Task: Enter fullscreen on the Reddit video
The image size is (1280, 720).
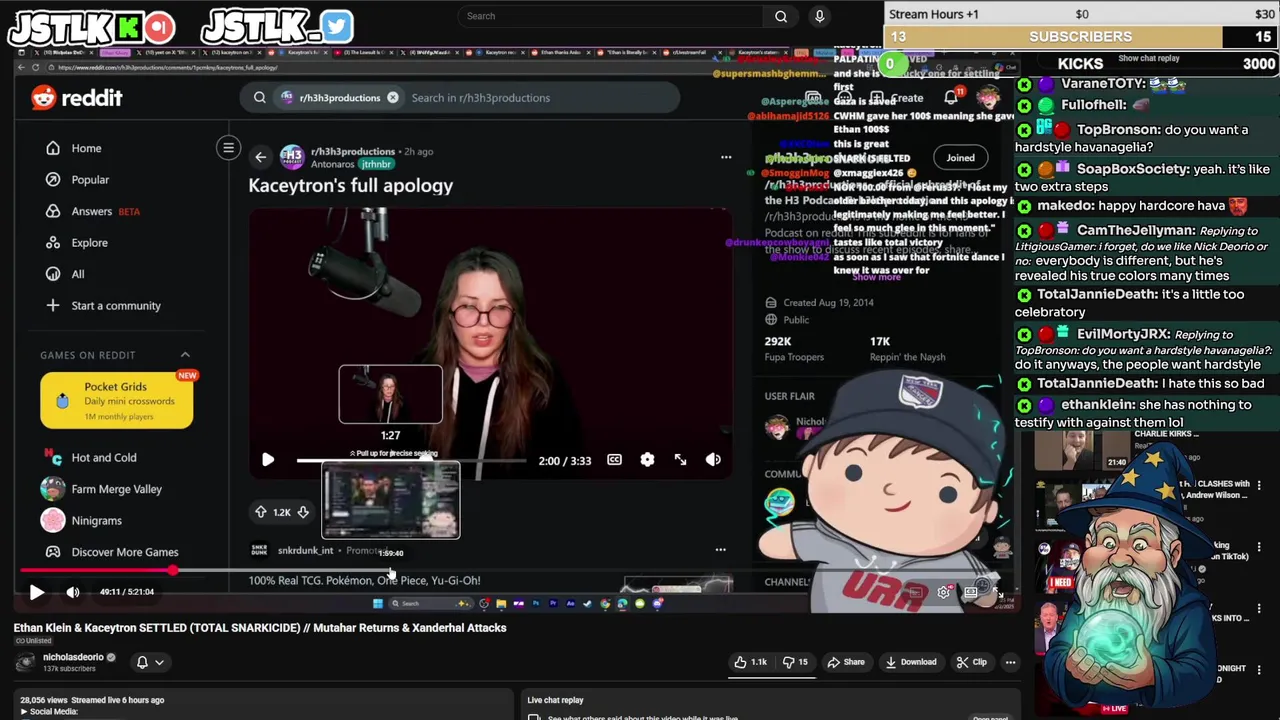Action: (x=680, y=460)
